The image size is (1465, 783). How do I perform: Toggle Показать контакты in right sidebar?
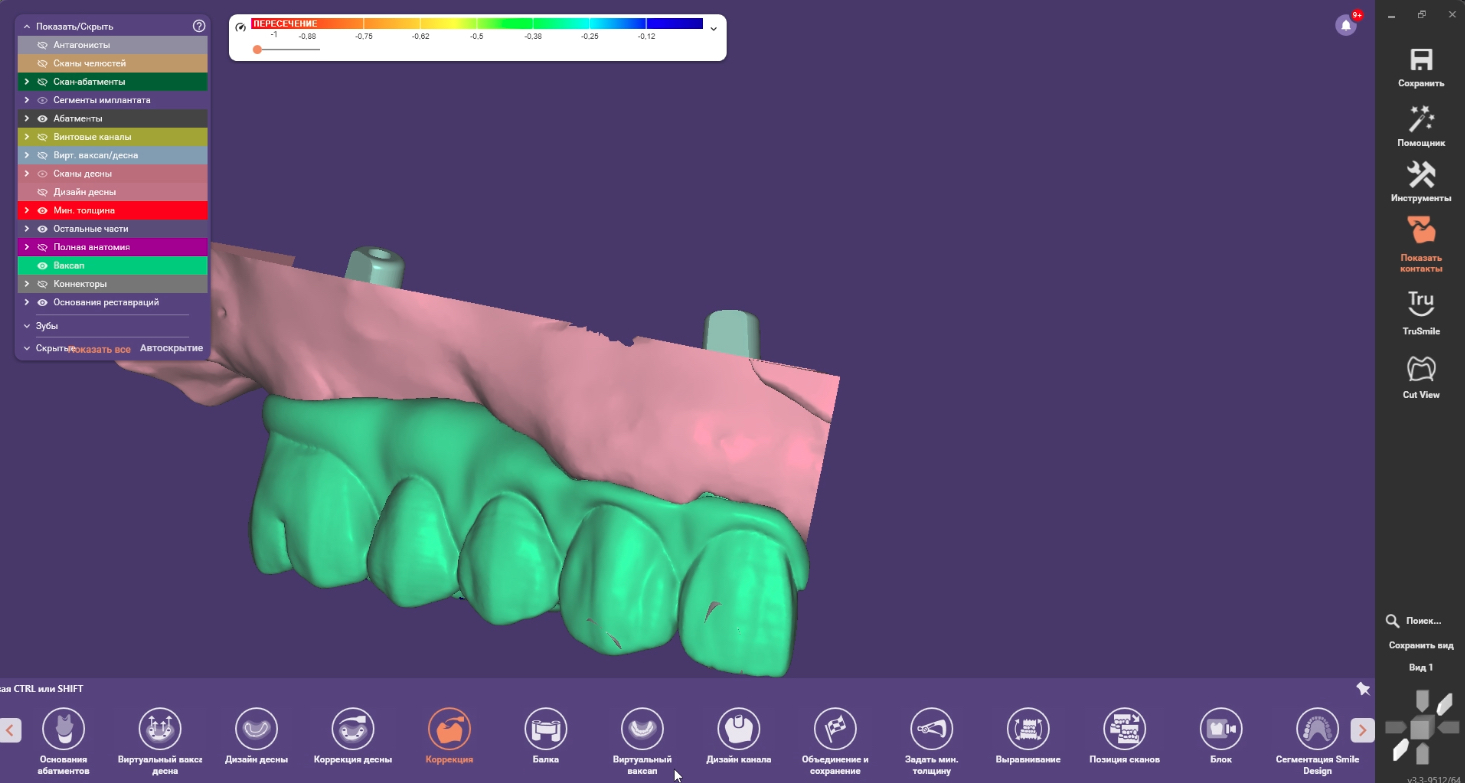1420,231
